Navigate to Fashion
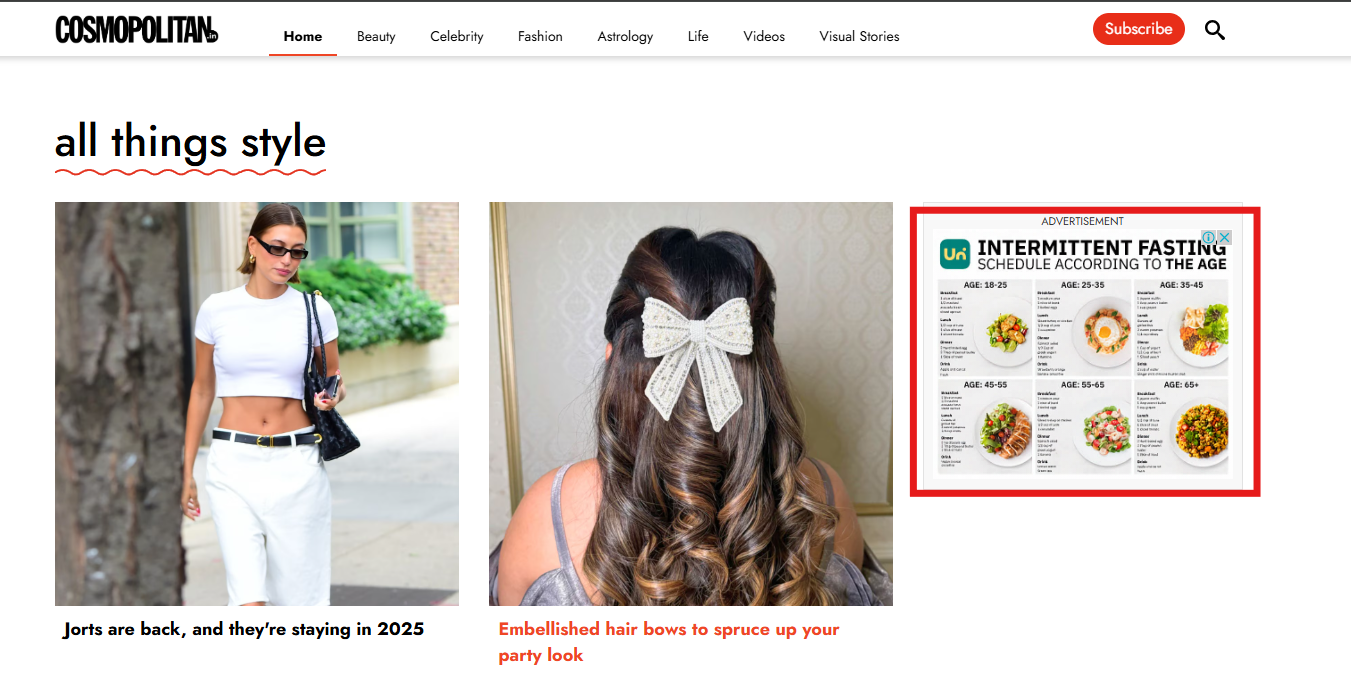Image resolution: width=1351 pixels, height=675 pixels. (x=540, y=36)
